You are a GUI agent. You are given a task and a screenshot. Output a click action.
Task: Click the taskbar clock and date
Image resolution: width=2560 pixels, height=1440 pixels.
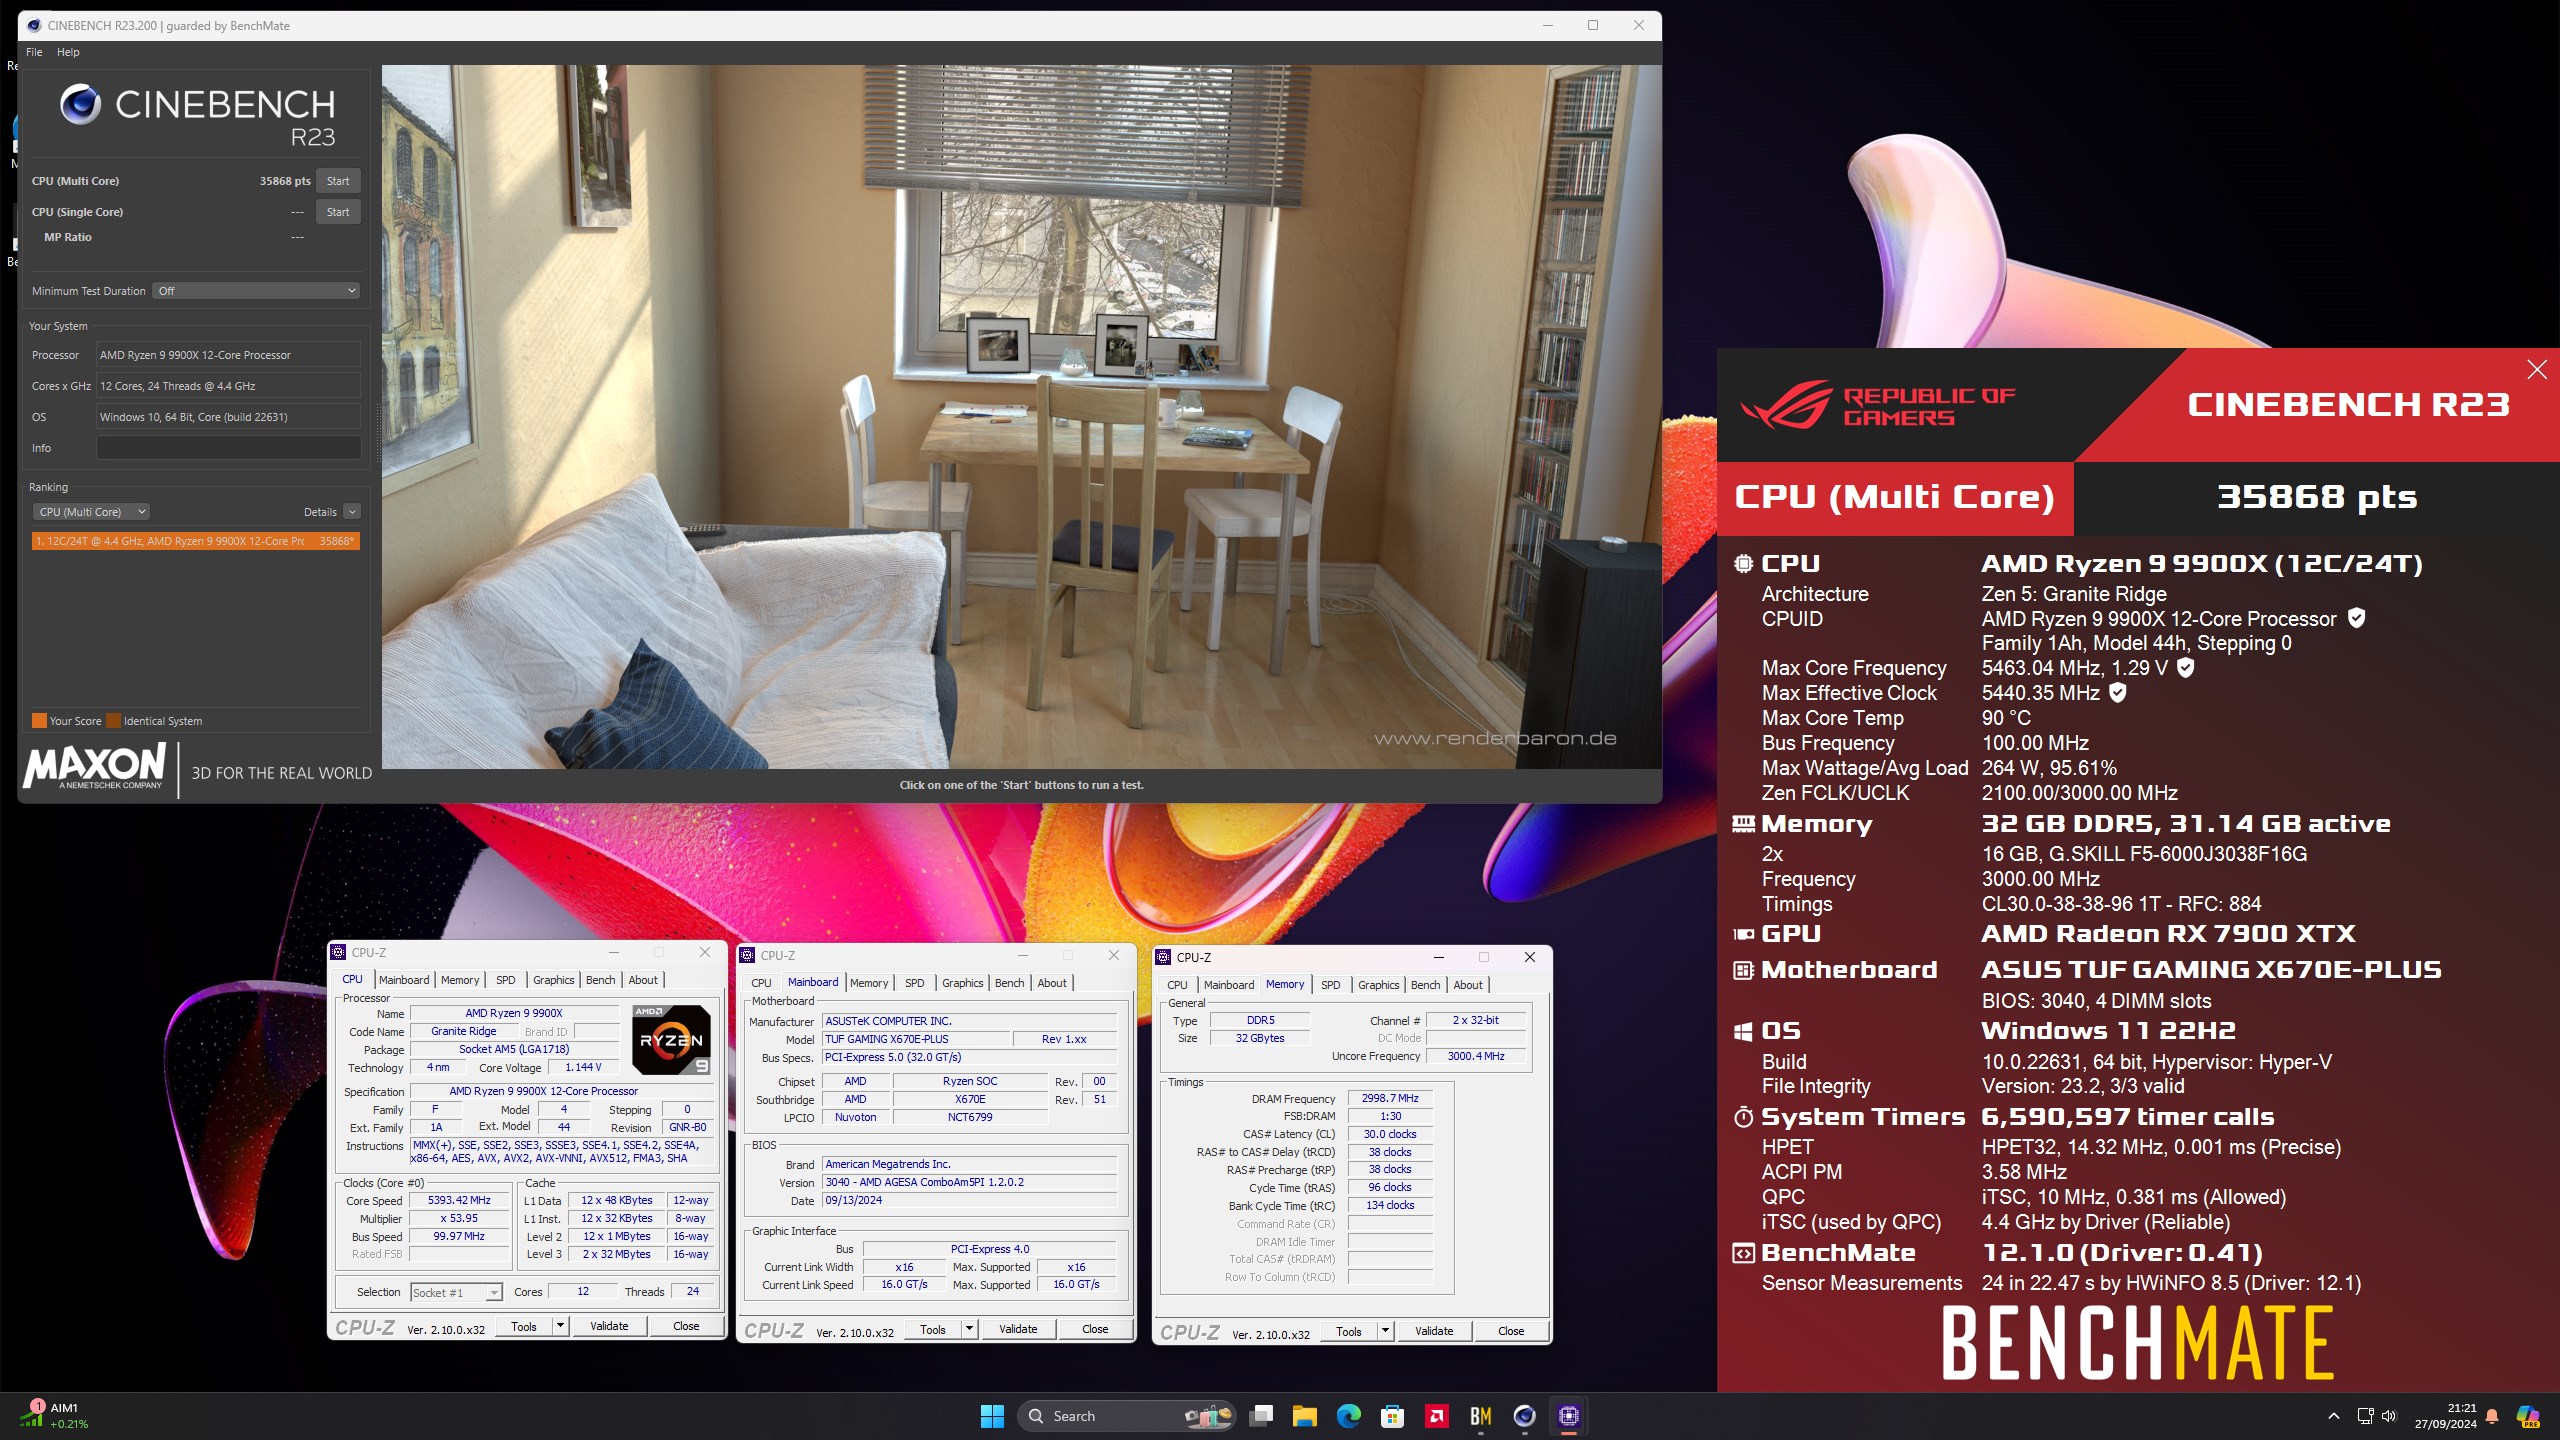(x=2446, y=1416)
